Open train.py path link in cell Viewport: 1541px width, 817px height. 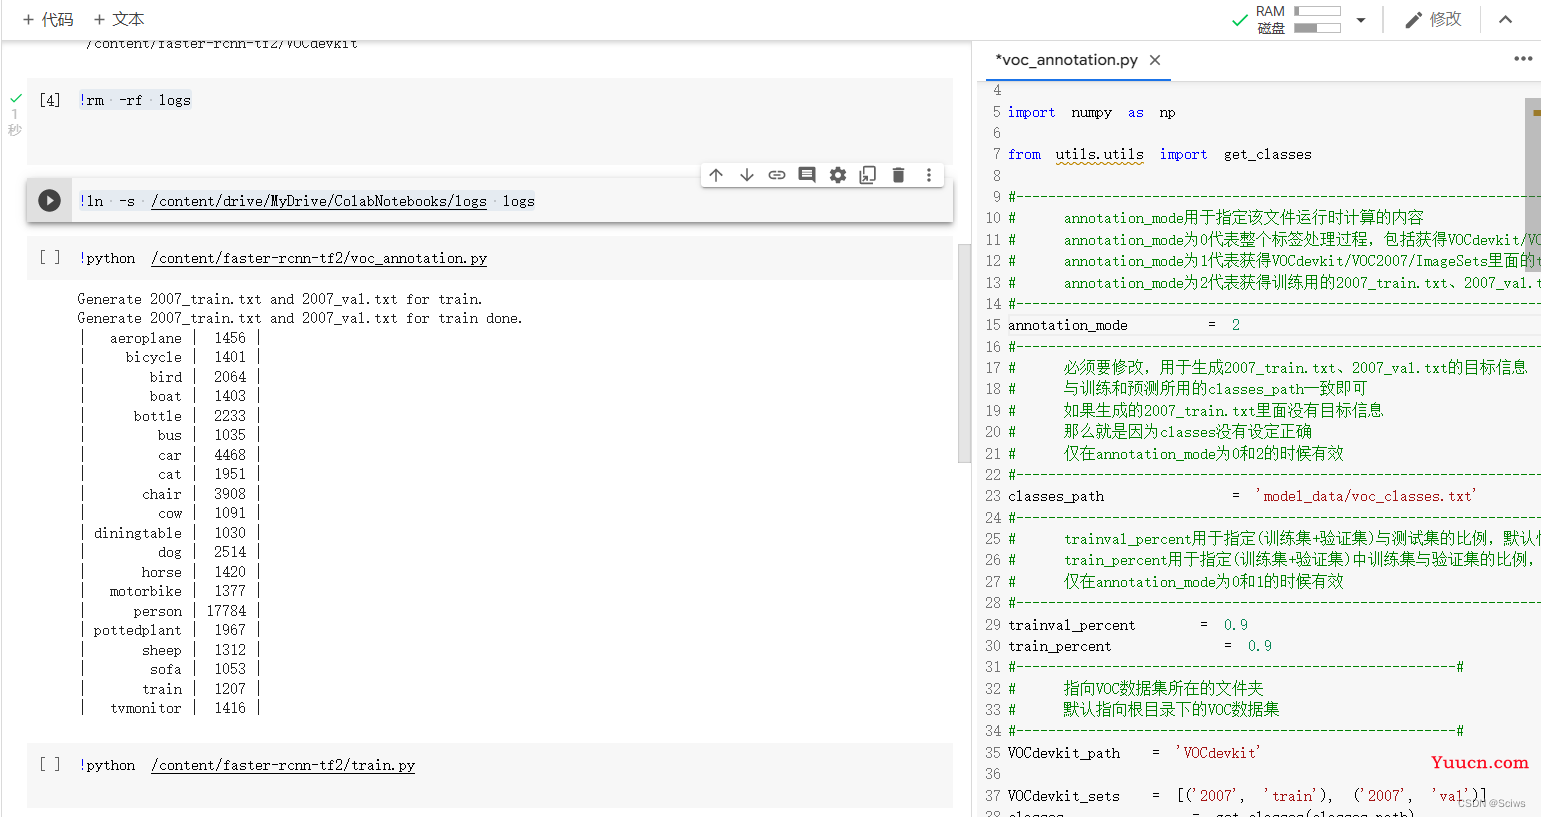283,765
